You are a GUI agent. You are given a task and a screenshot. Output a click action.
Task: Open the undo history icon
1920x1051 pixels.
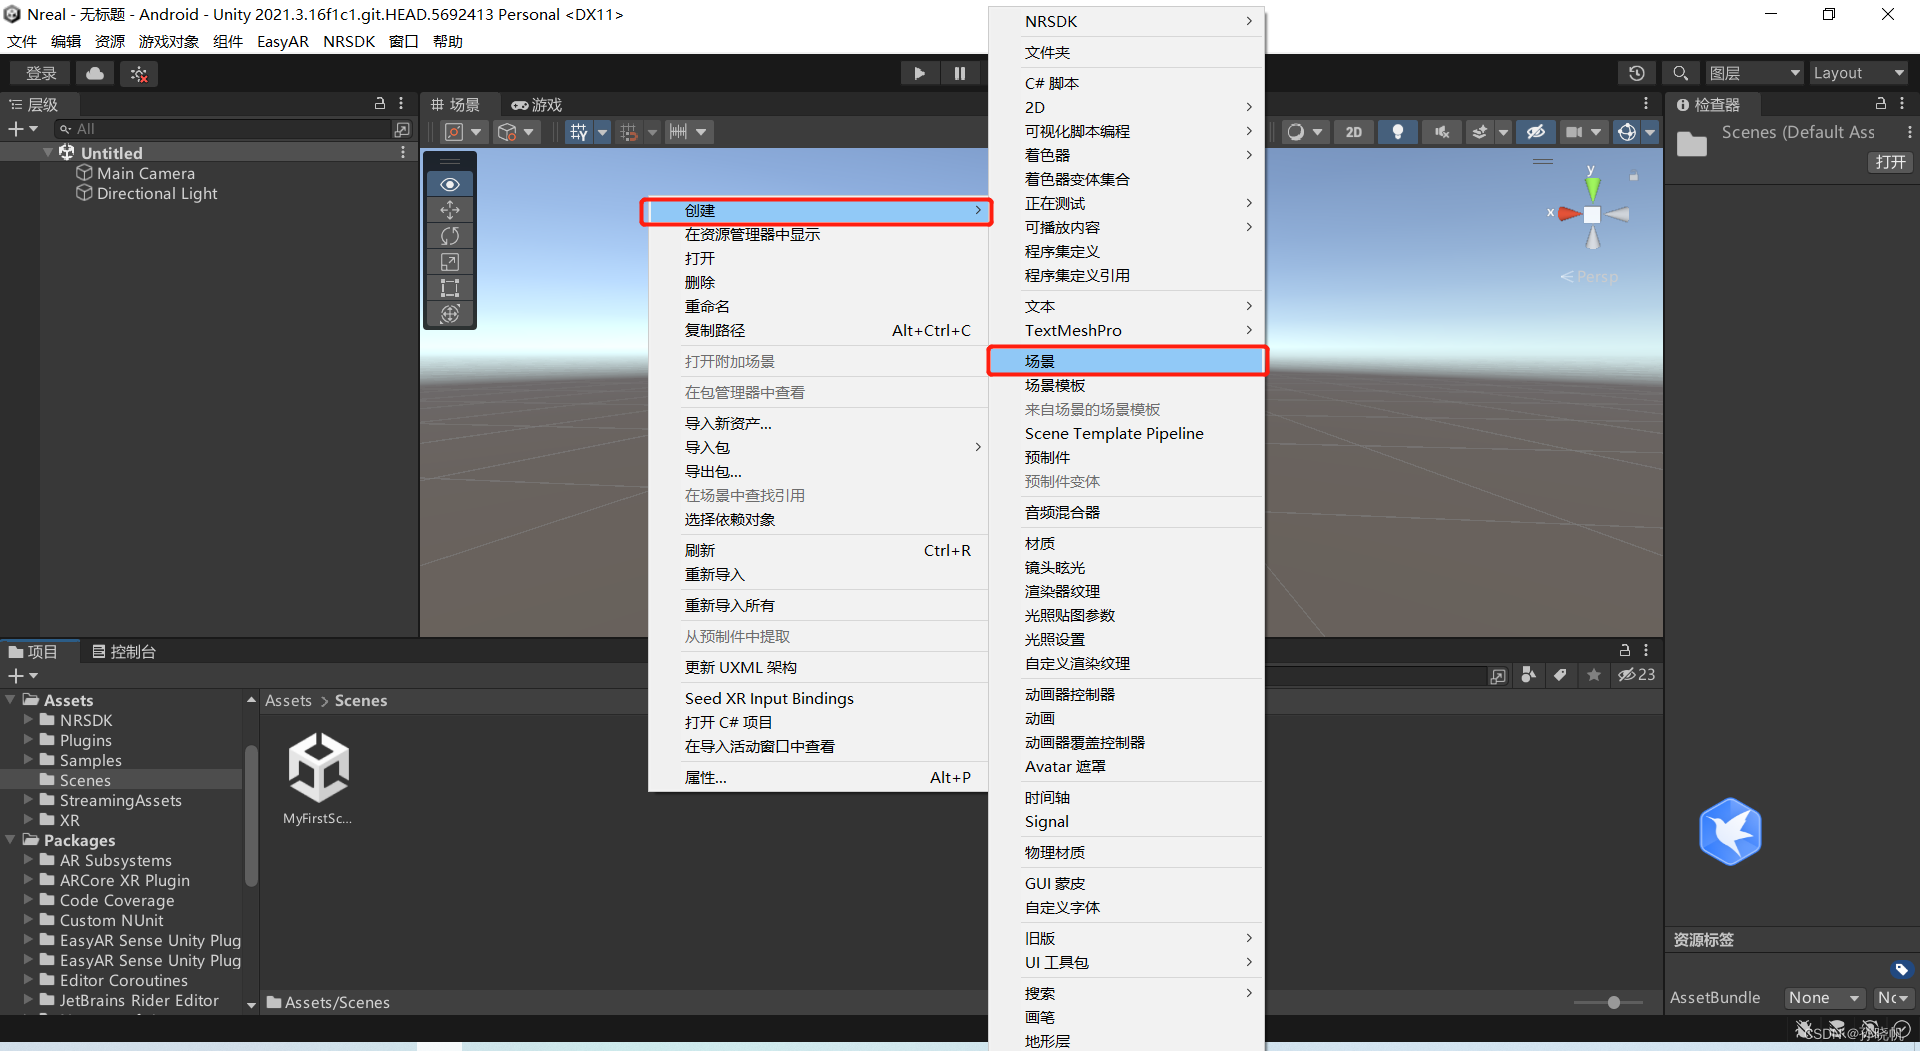click(1636, 73)
